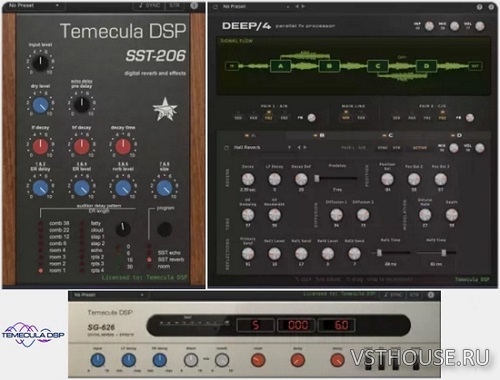This screenshot has height=380, width=500.
Task: Open the DEEP/4 No Preset dropdown
Action: coord(256,6)
